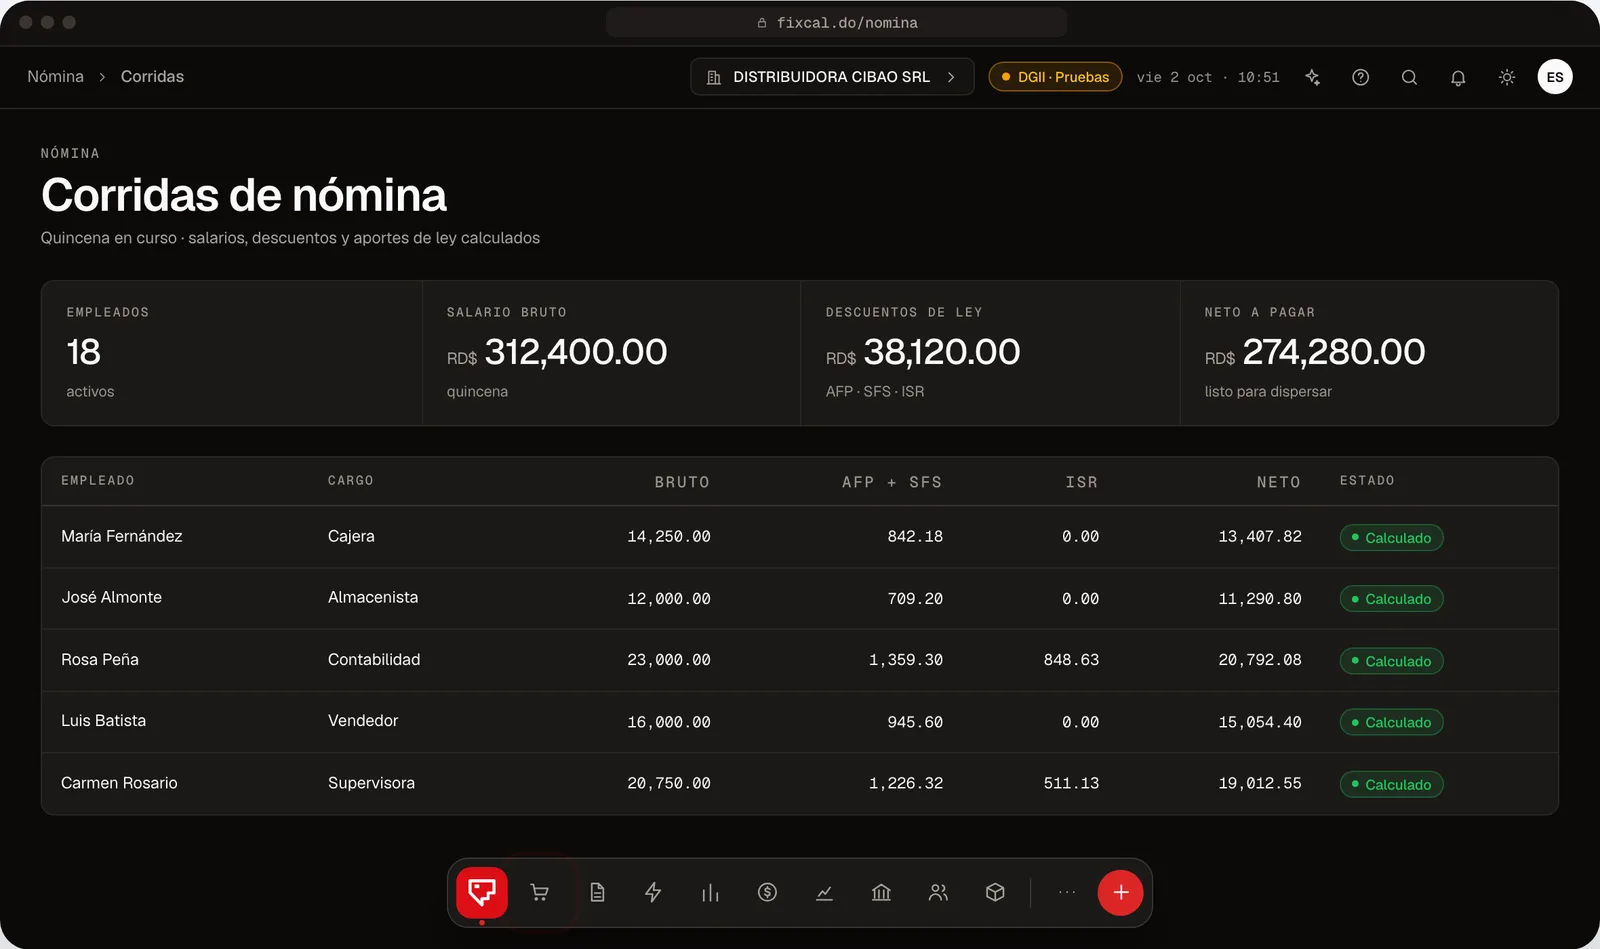The height and width of the screenshot is (949, 1600).
Task: Open the bar chart reports icon
Action: [x=710, y=892]
